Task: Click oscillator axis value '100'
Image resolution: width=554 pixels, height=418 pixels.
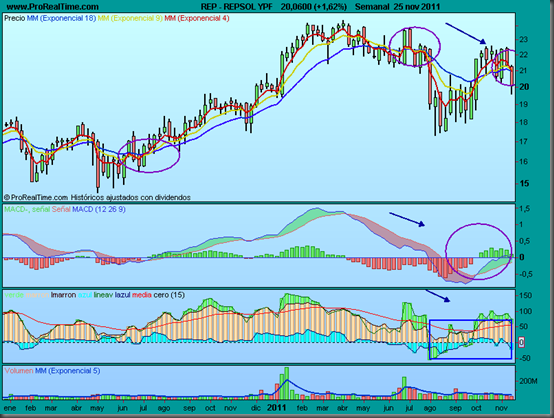Action: pyautogui.click(x=525, y=311)
